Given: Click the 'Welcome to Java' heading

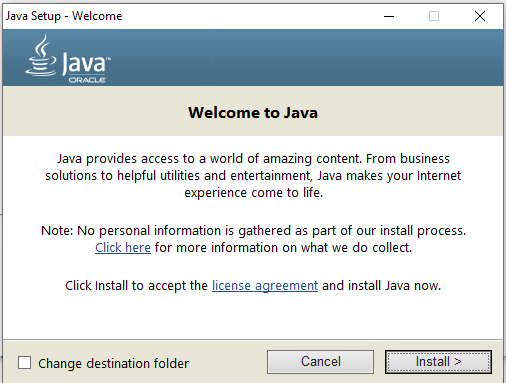Looking at the screenshot, I should 253,112.
